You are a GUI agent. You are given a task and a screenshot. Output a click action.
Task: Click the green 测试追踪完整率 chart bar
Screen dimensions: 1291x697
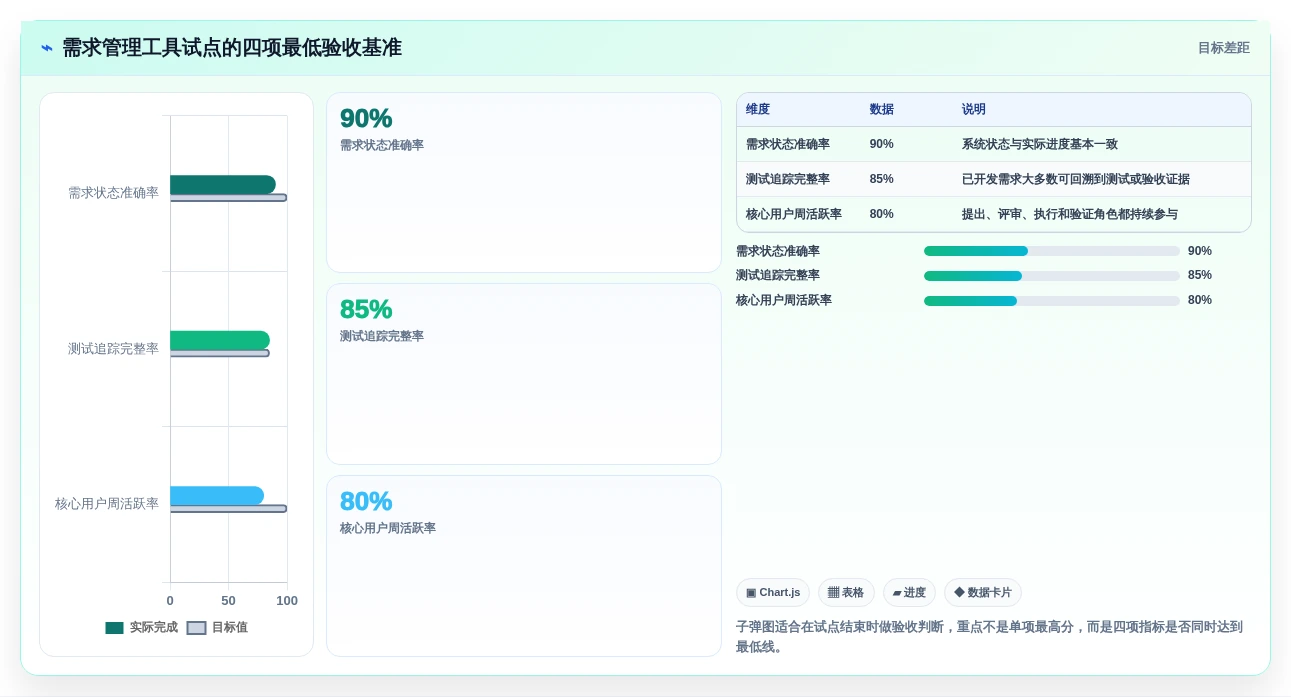220,340
